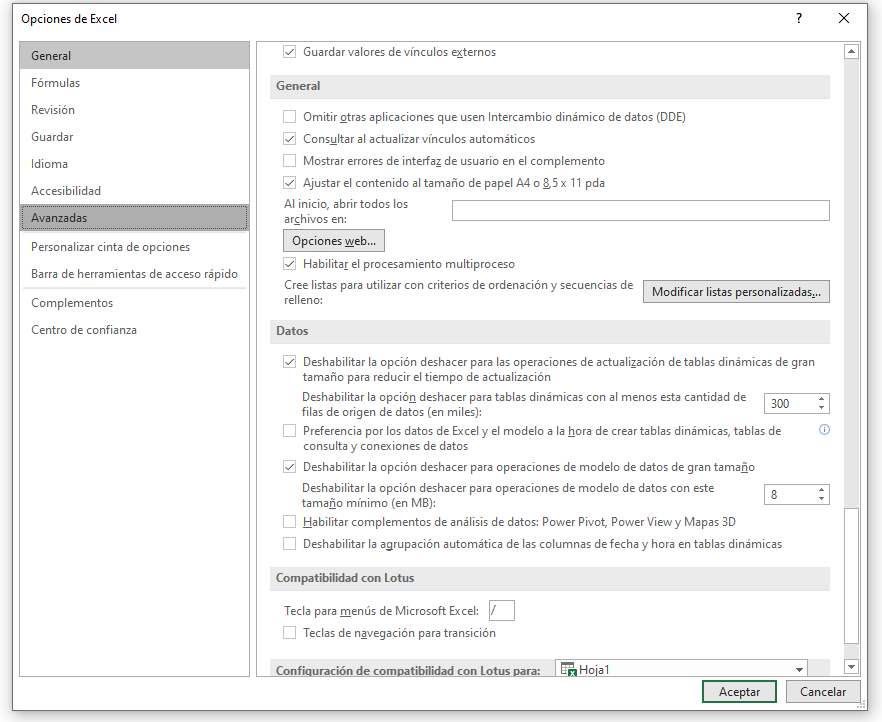Select the General category
882x722 pixels.
pyautogui.click(x=134, y=56)
